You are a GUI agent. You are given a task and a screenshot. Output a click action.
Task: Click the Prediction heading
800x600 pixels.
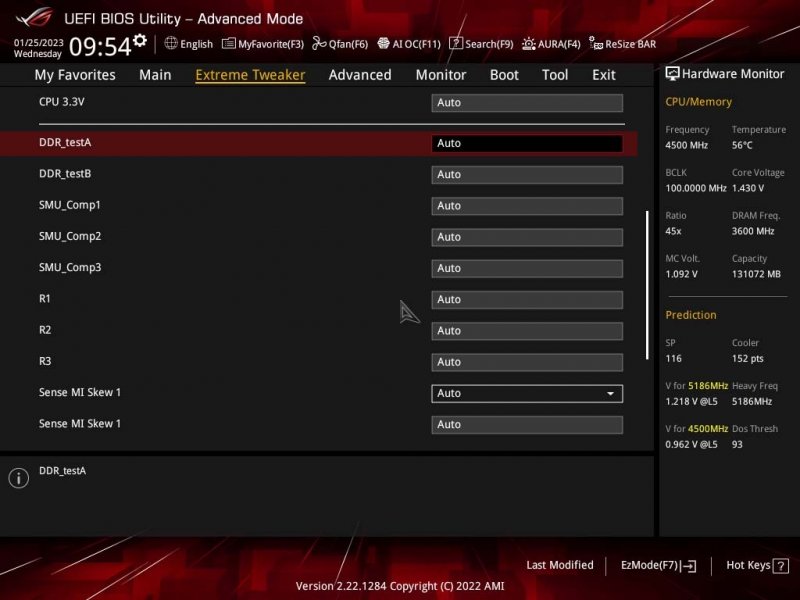coord(691,315)
